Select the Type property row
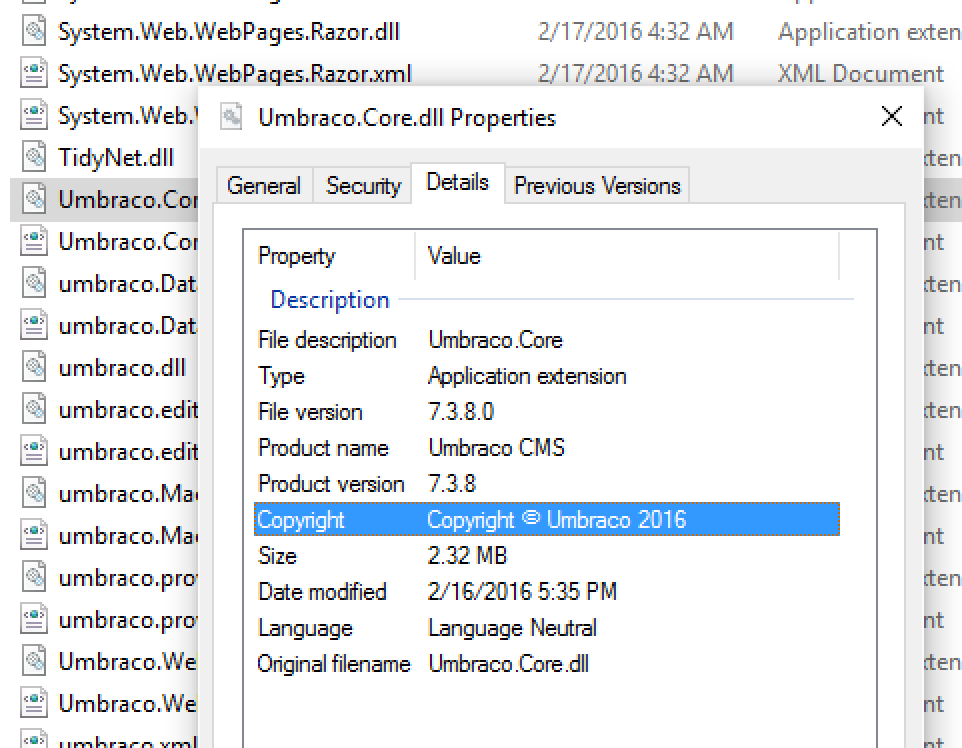 click(547, 376)
